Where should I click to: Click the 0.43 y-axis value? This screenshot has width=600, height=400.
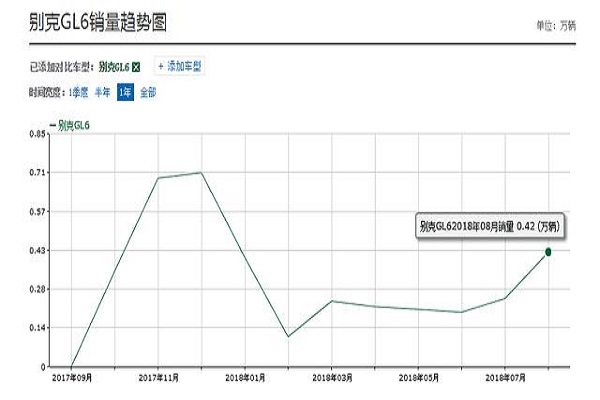tap(37, 250)
